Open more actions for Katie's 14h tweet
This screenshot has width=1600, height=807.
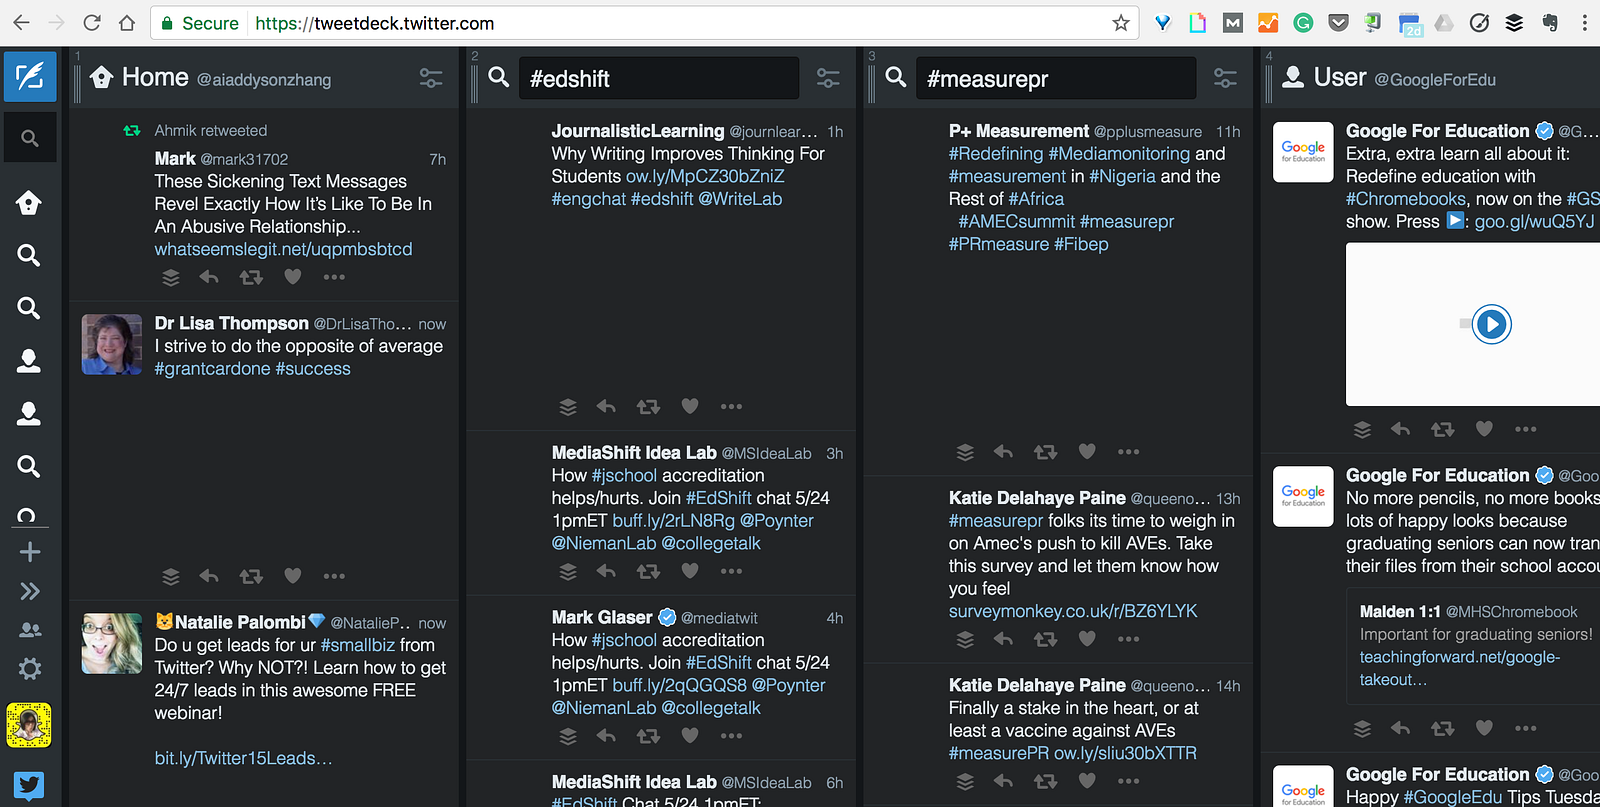(1128, 781)
